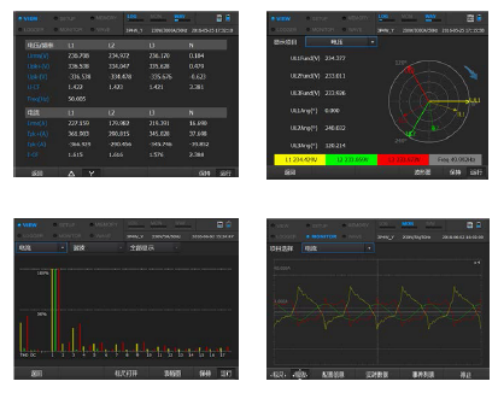Open third display dropdown on harmonic screen

153,248
